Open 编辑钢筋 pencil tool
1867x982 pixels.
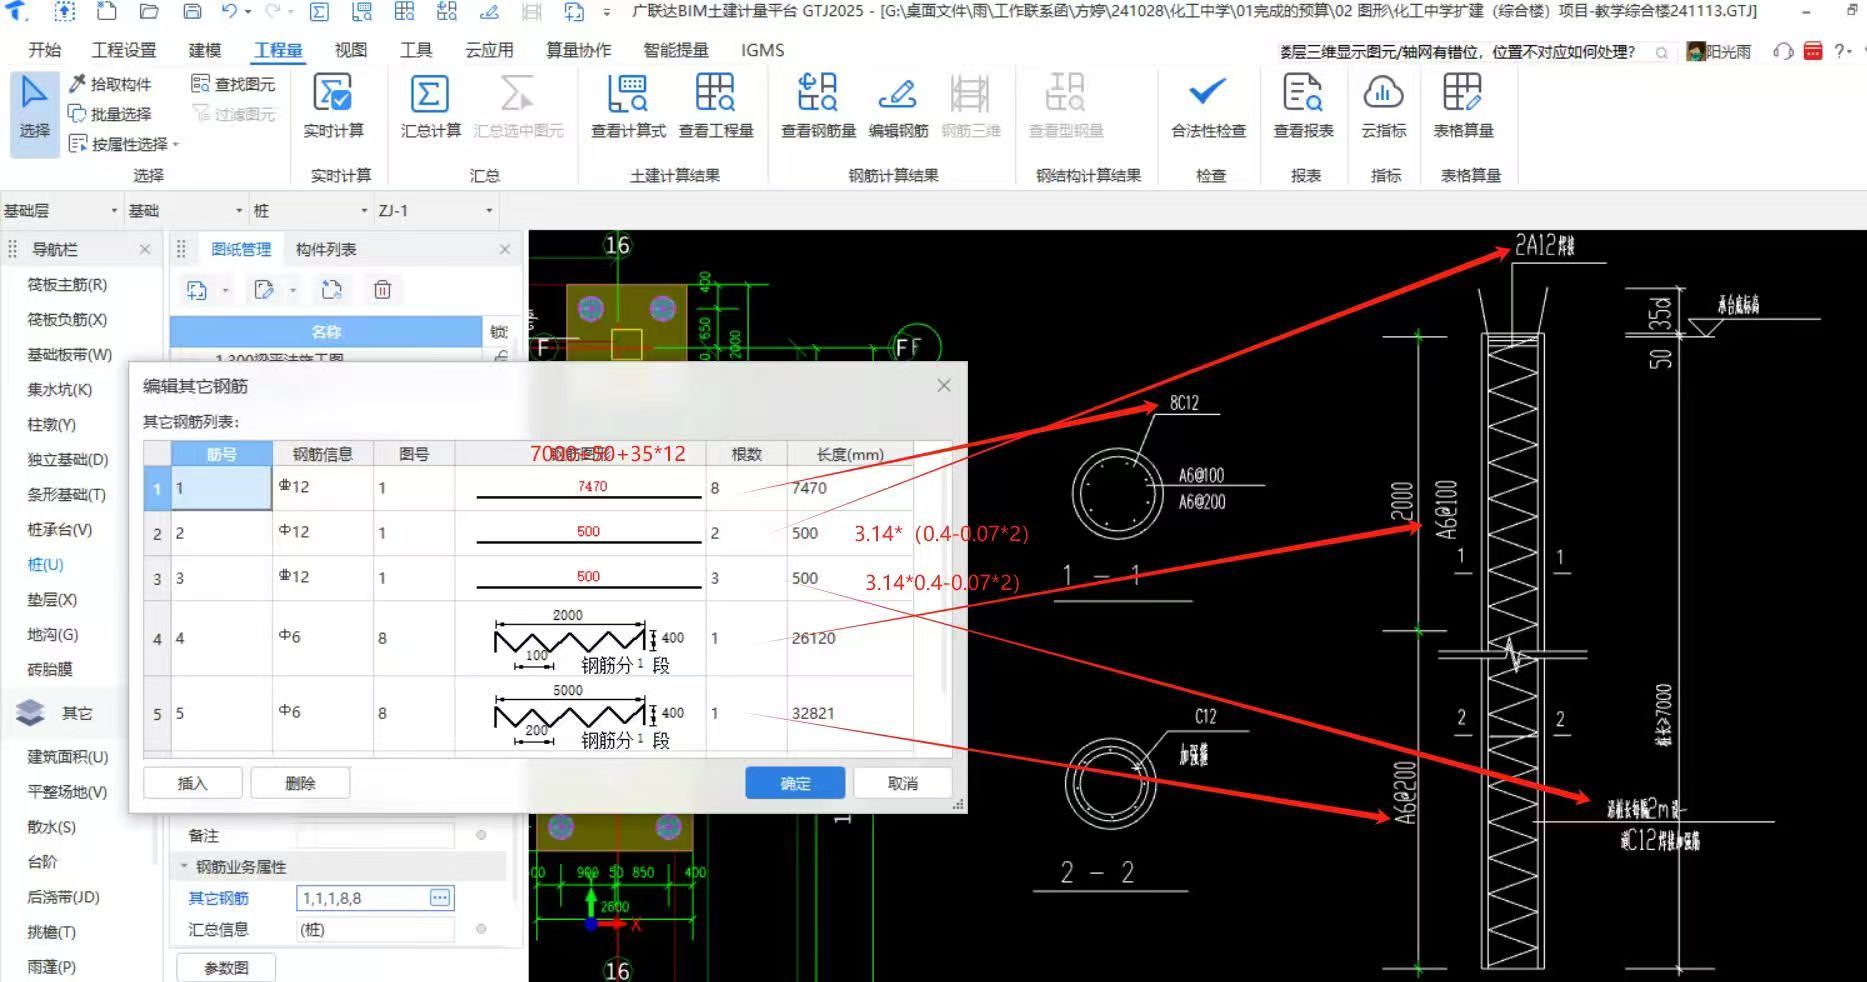tap(898, 106)
